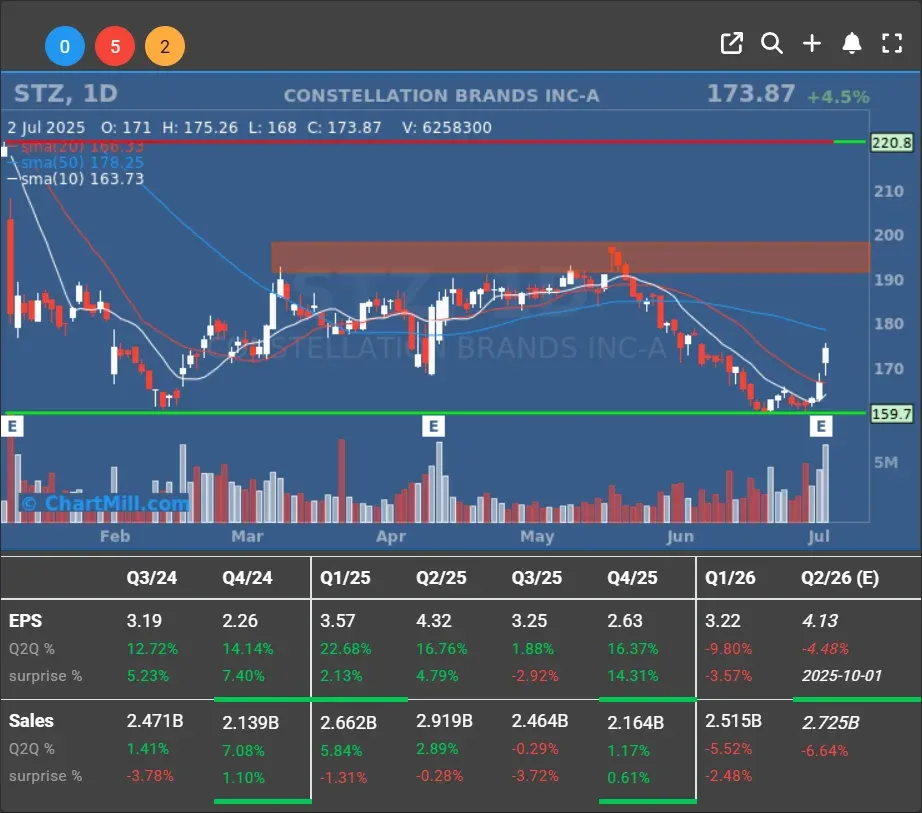Click estimated Sales 2.725B
The image size is (922, 813).
830,722
